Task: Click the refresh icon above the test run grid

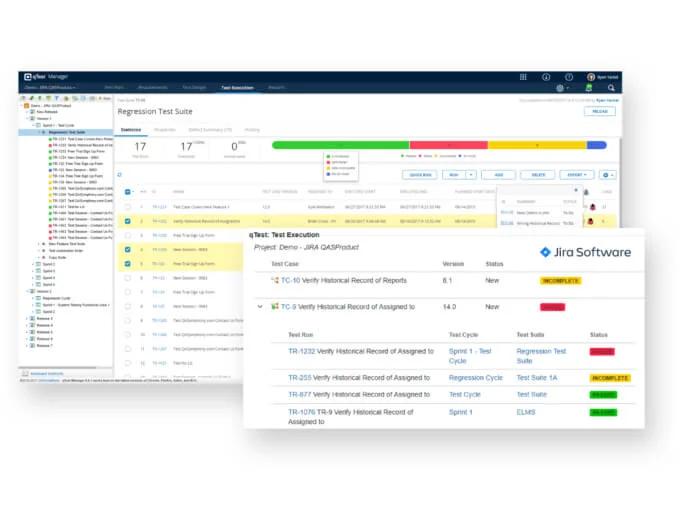Action: tap(120, 174)
